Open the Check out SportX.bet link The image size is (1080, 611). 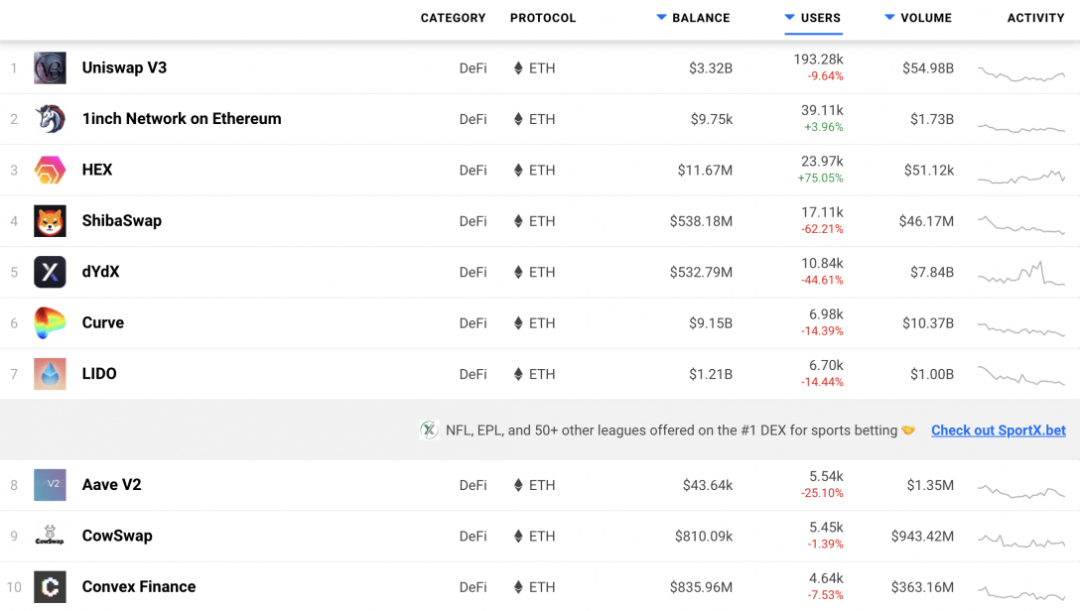coord(998,430)
